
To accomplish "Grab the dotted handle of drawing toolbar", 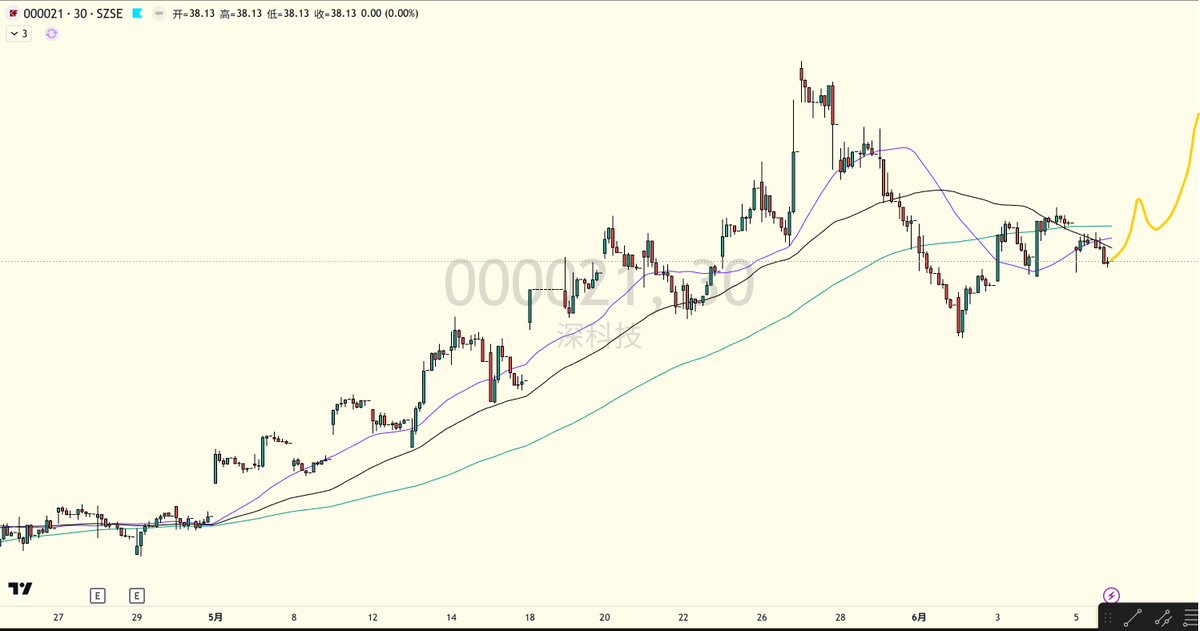I will (1108, 618).
